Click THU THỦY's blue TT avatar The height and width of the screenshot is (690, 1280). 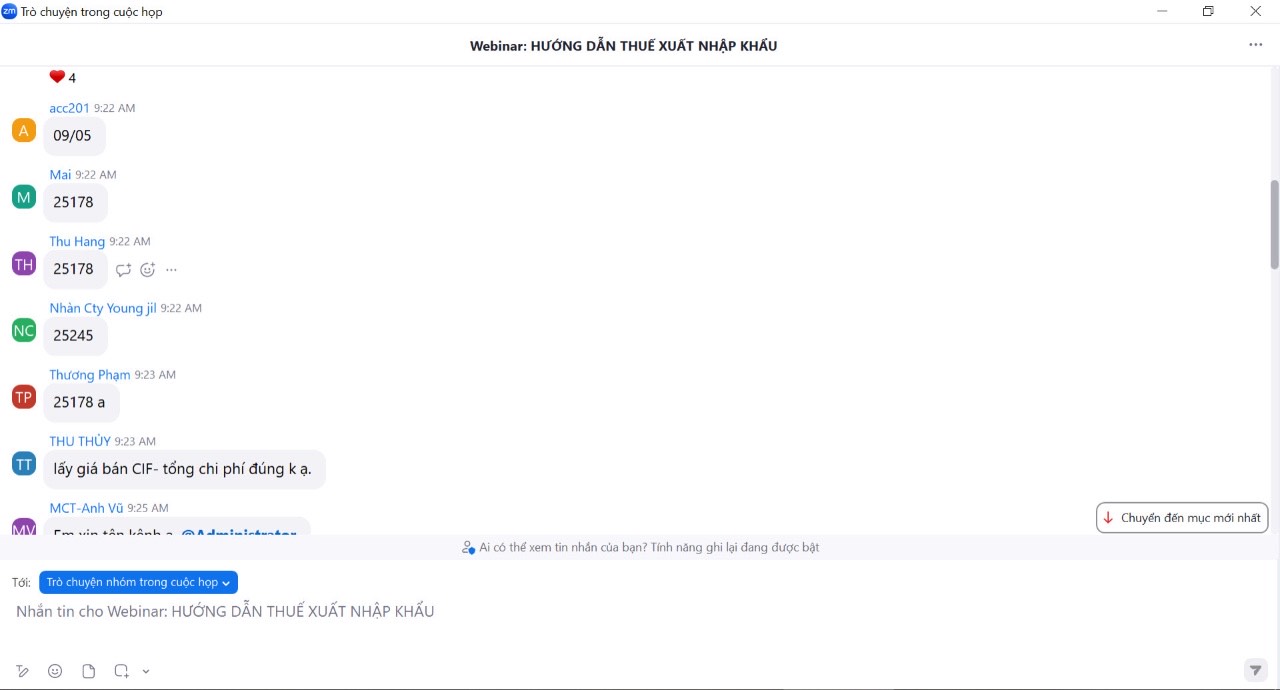click(x=24, y=464)
